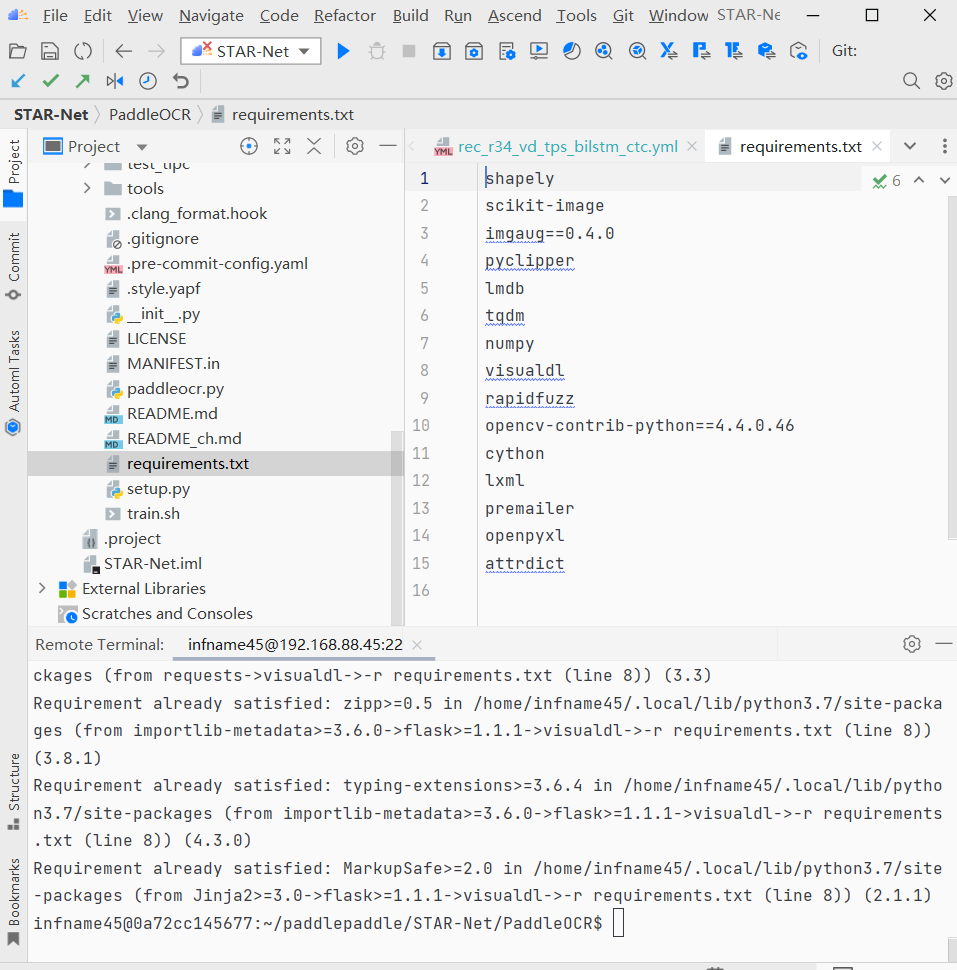The image size is (957, 970).
Task: Collapse all in Project panel
Action: [x=314, y=147]
